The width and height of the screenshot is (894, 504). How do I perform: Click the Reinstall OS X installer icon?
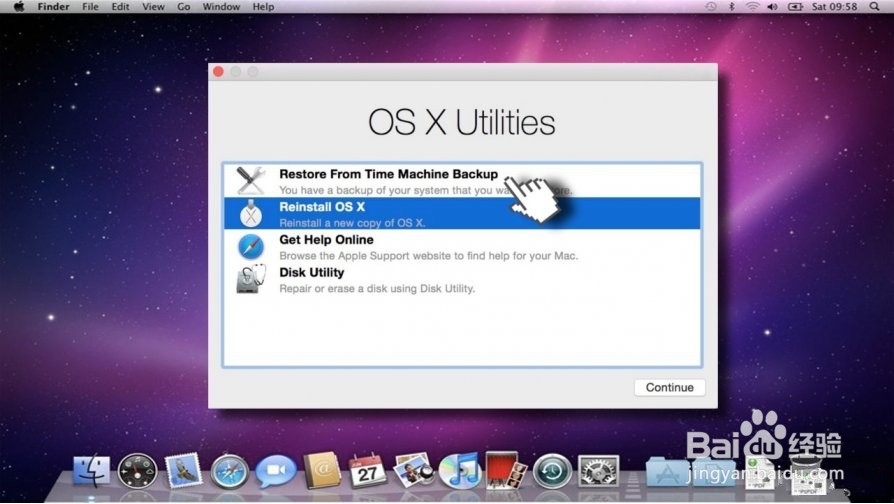tap(250, 214)
